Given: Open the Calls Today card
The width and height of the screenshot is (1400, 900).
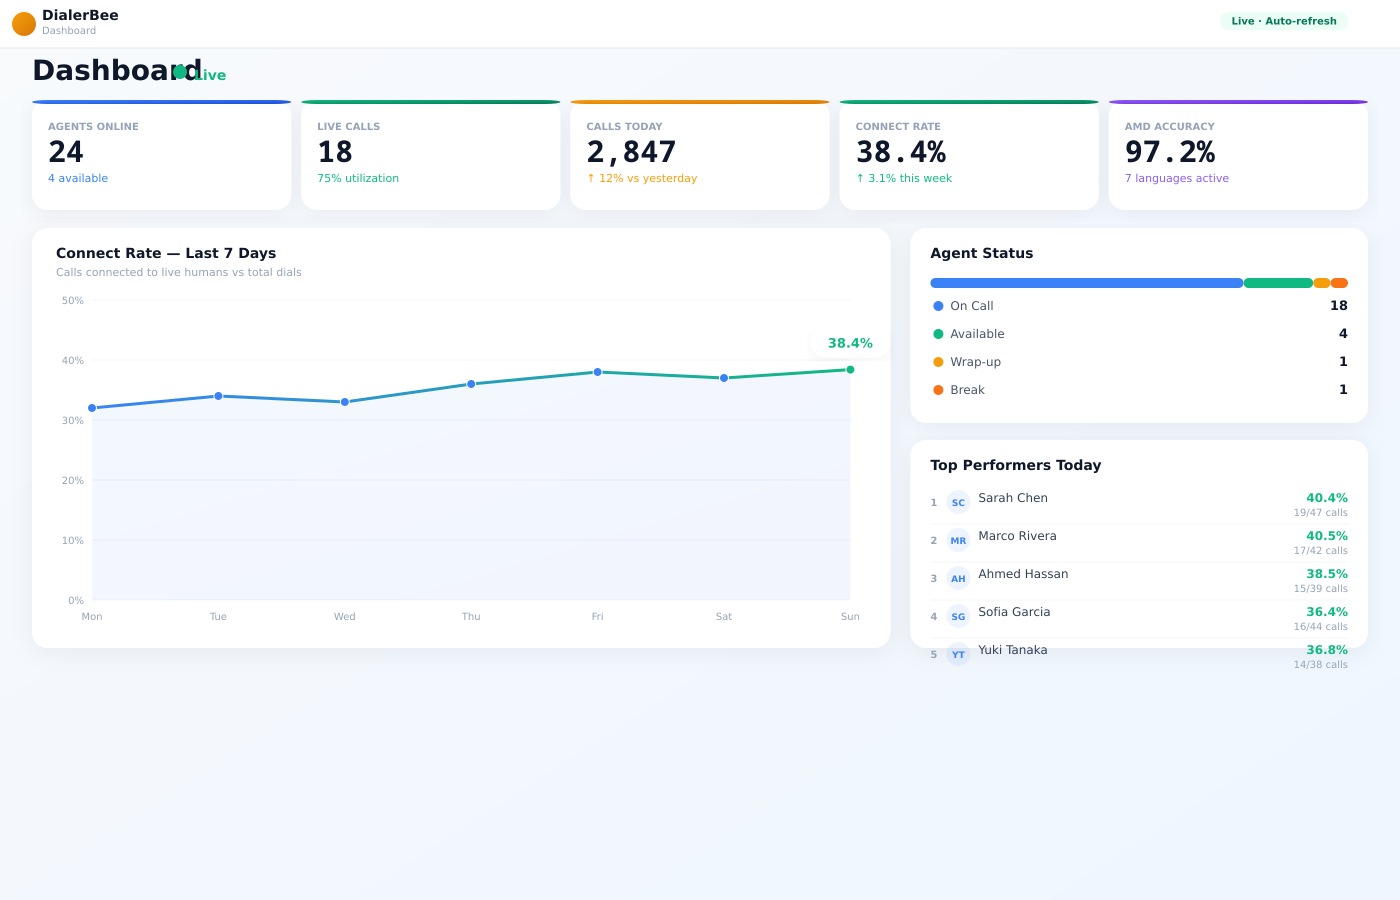Looking at the screenshot, I should click(x=700, y=155).
